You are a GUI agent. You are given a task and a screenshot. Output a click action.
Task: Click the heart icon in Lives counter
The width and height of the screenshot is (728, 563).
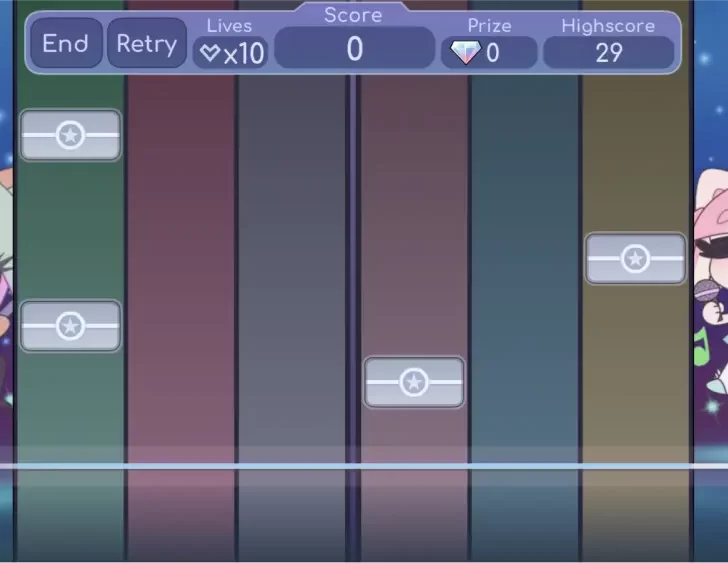coord(209,53)
